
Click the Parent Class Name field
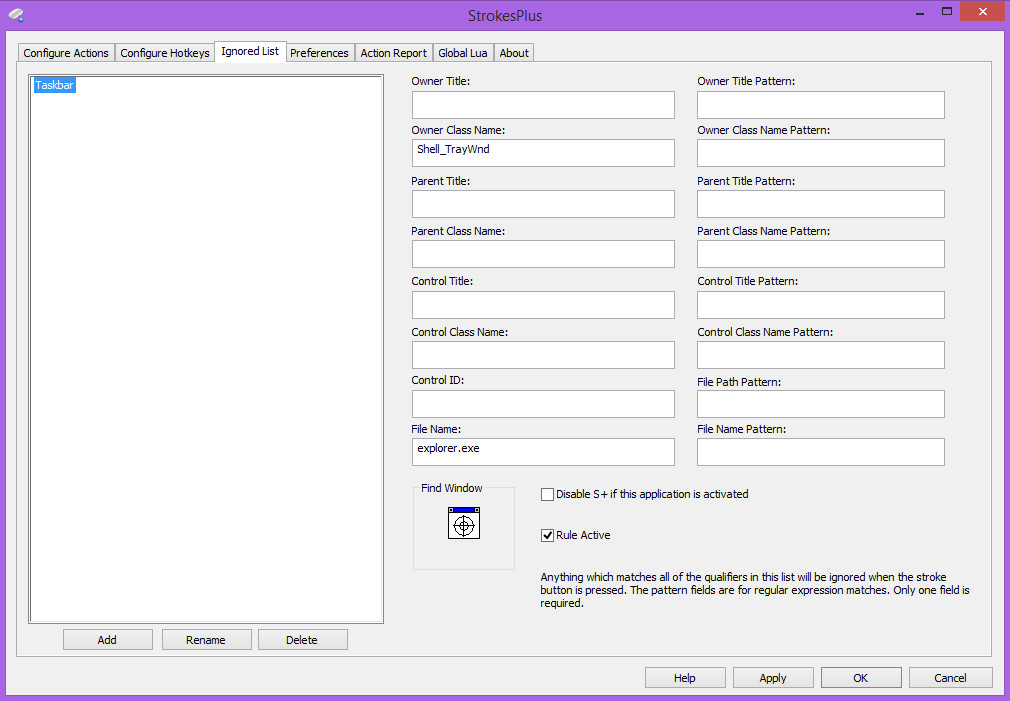pyautogui.click(x=543, y=254)
